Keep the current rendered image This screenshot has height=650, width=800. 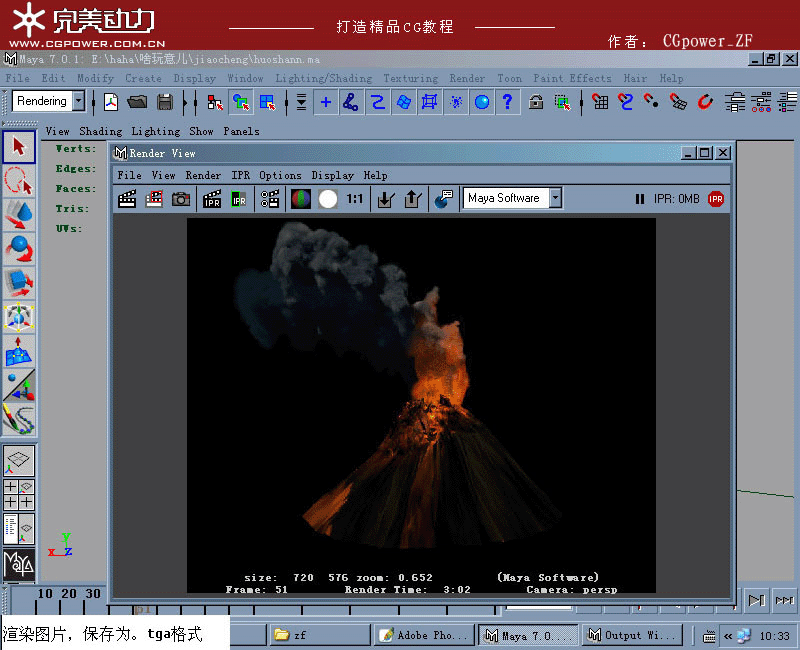[x=388, y=198]
